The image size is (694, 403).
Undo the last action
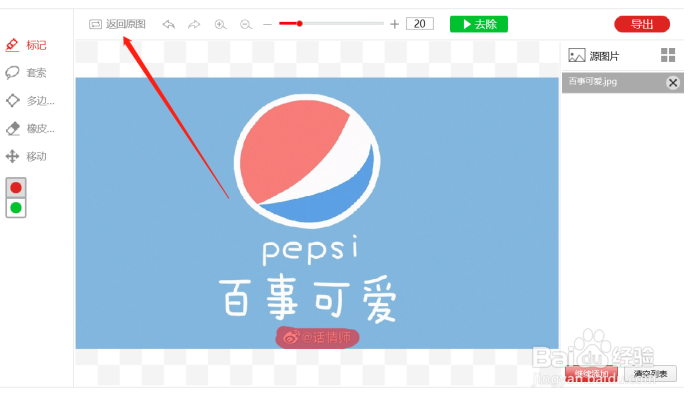pos(169,24)
